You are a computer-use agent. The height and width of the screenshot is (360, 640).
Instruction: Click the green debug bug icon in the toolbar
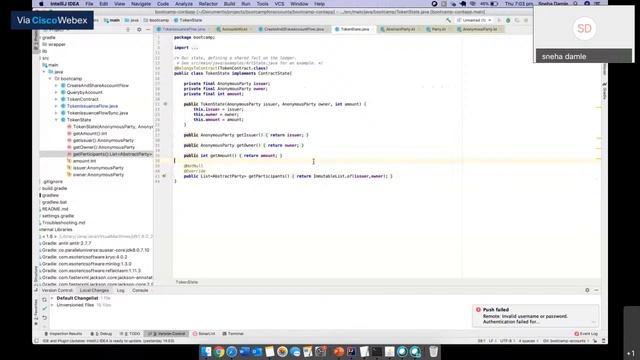[508, 20]
